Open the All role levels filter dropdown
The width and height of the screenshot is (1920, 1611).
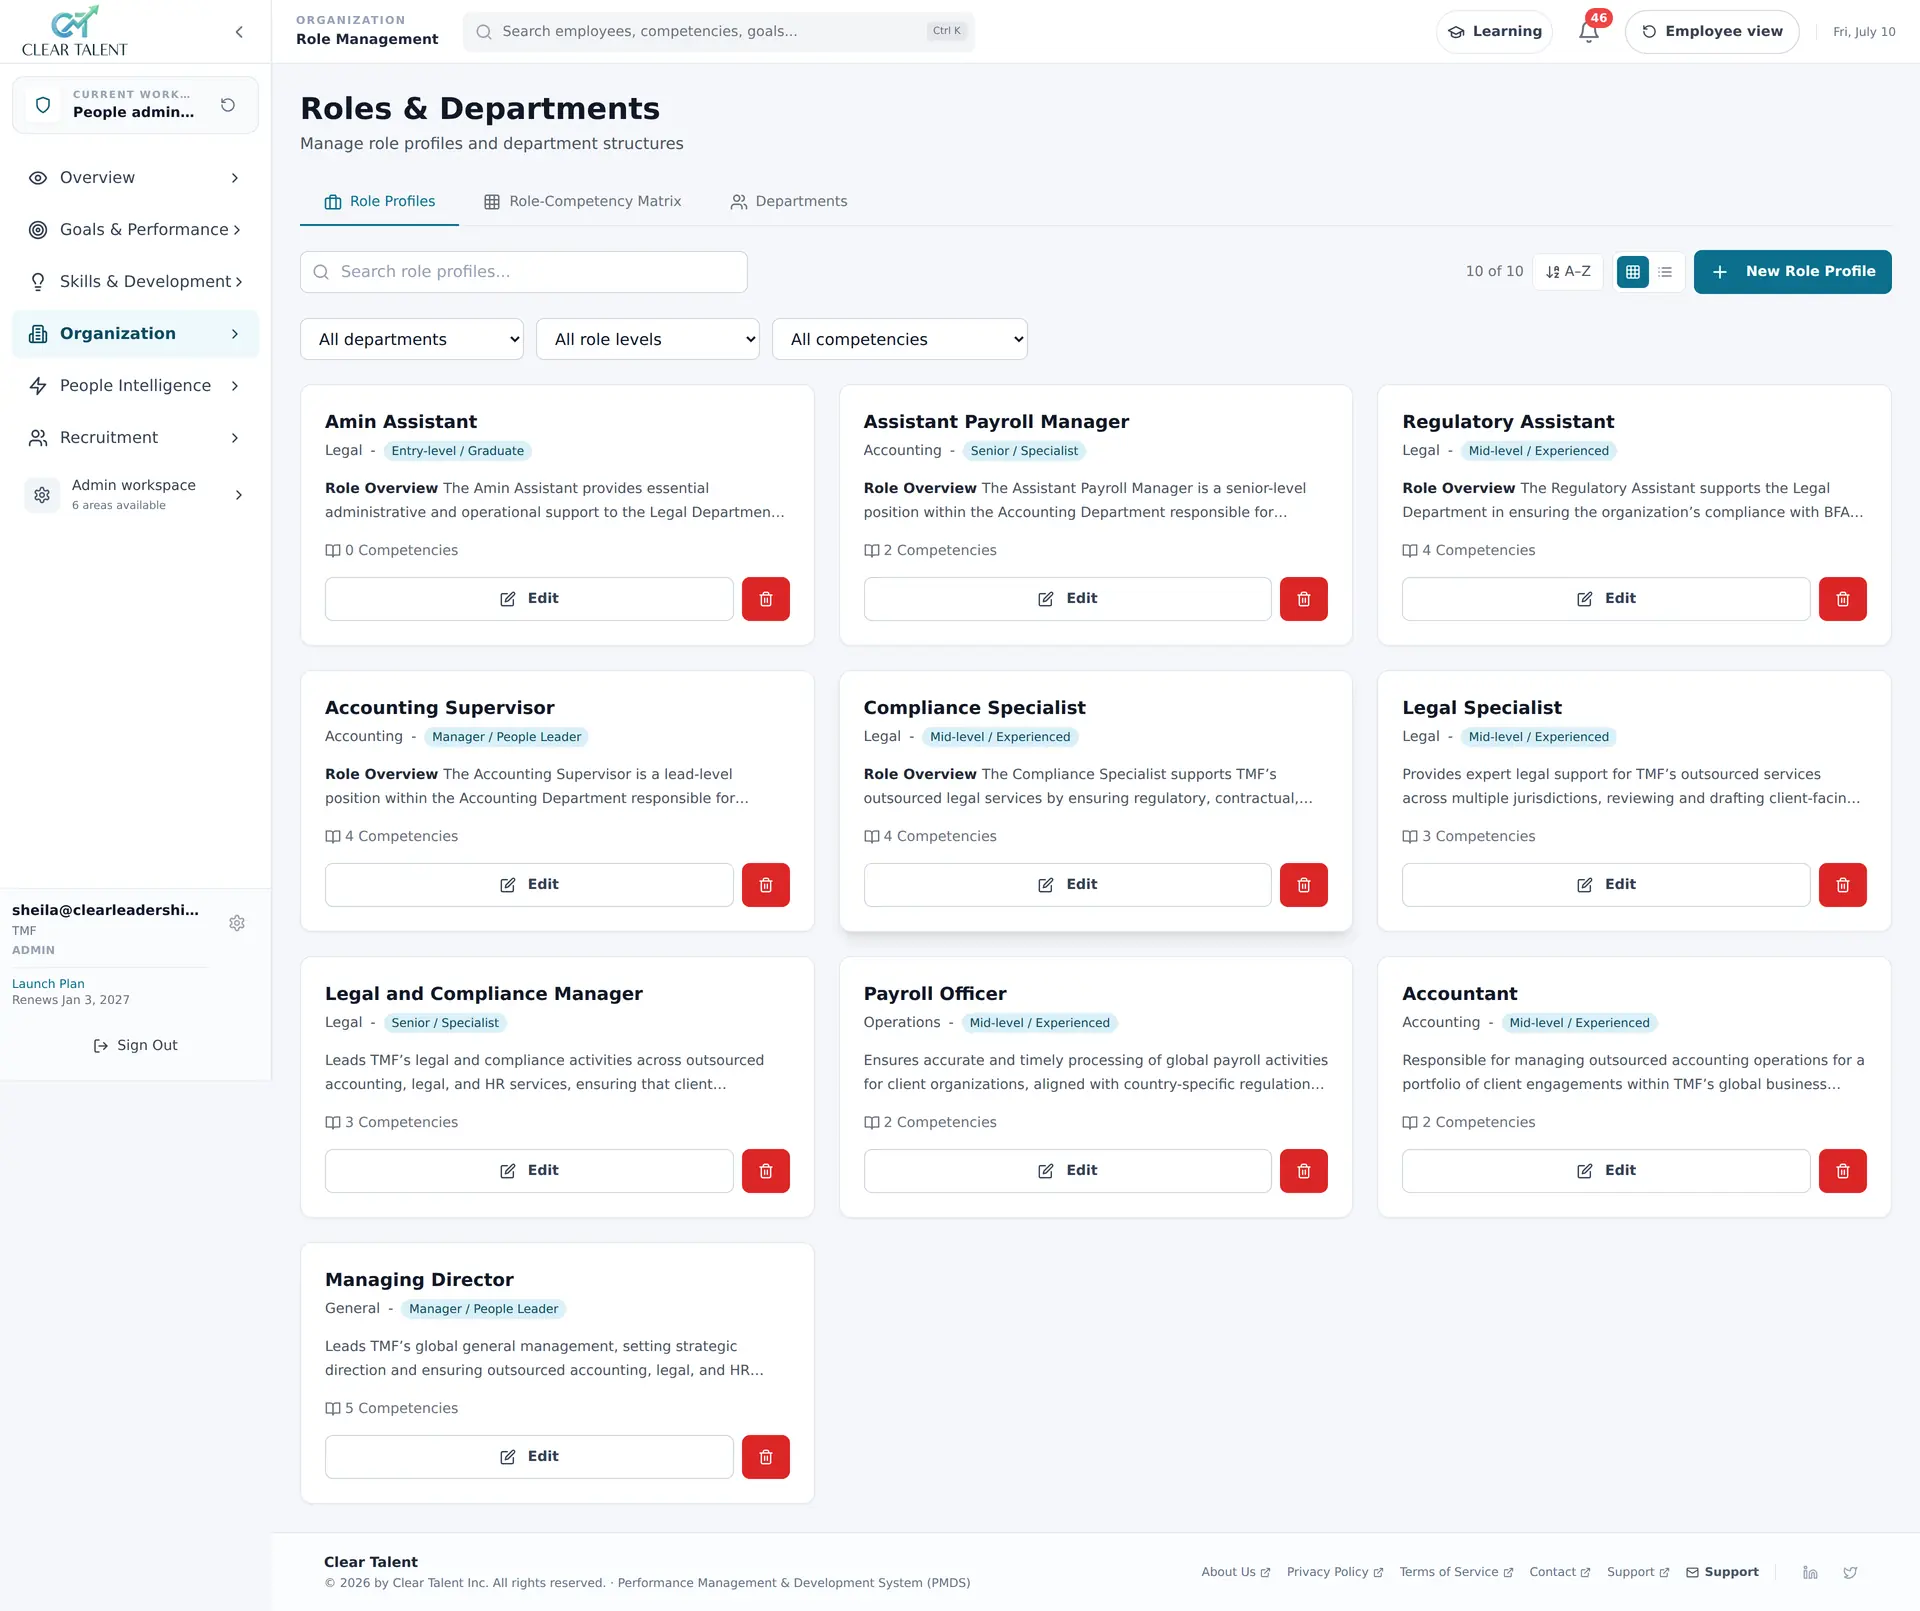click(648, 339)
